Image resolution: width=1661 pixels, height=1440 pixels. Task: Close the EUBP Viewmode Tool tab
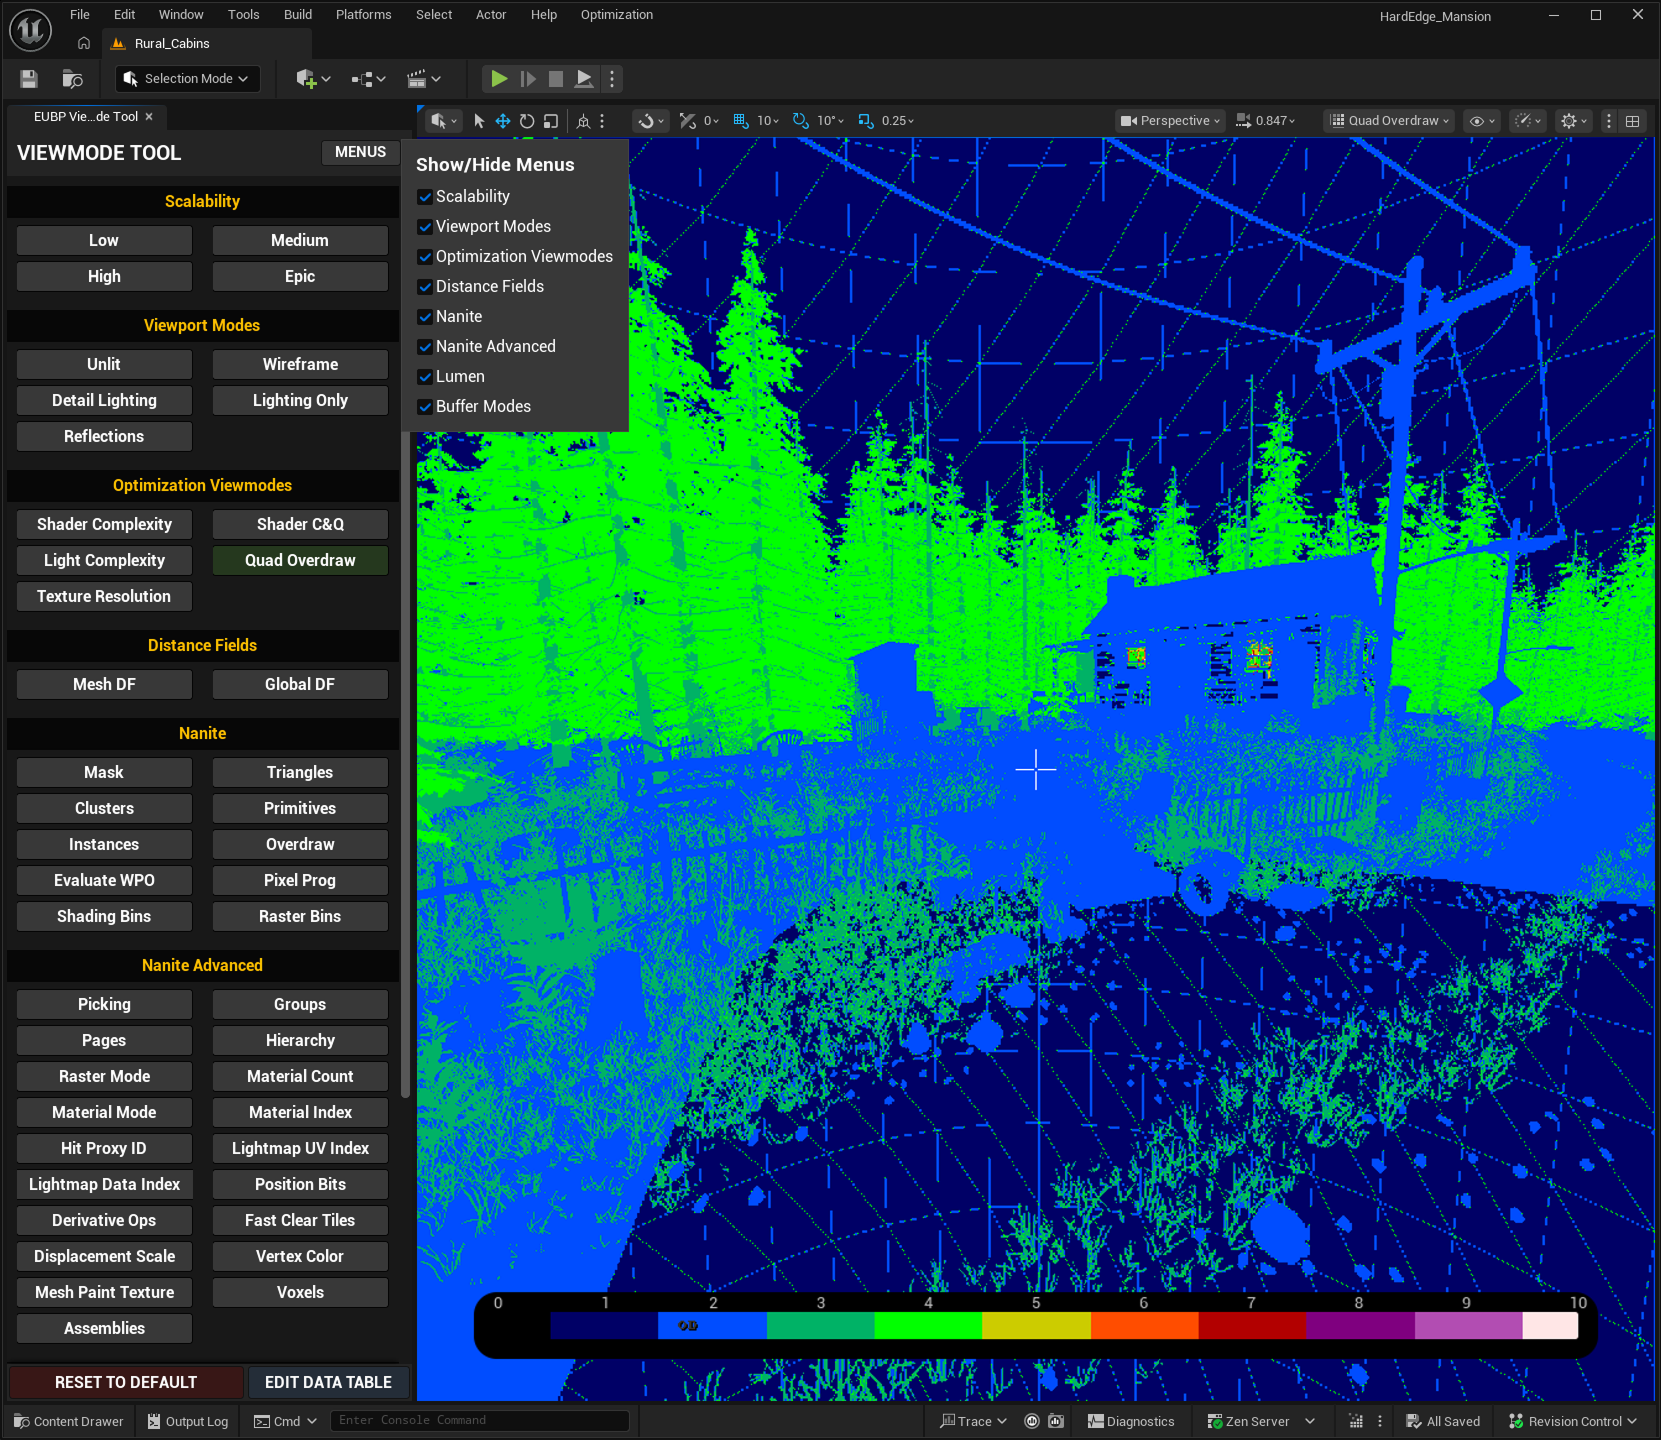[149, 117]
